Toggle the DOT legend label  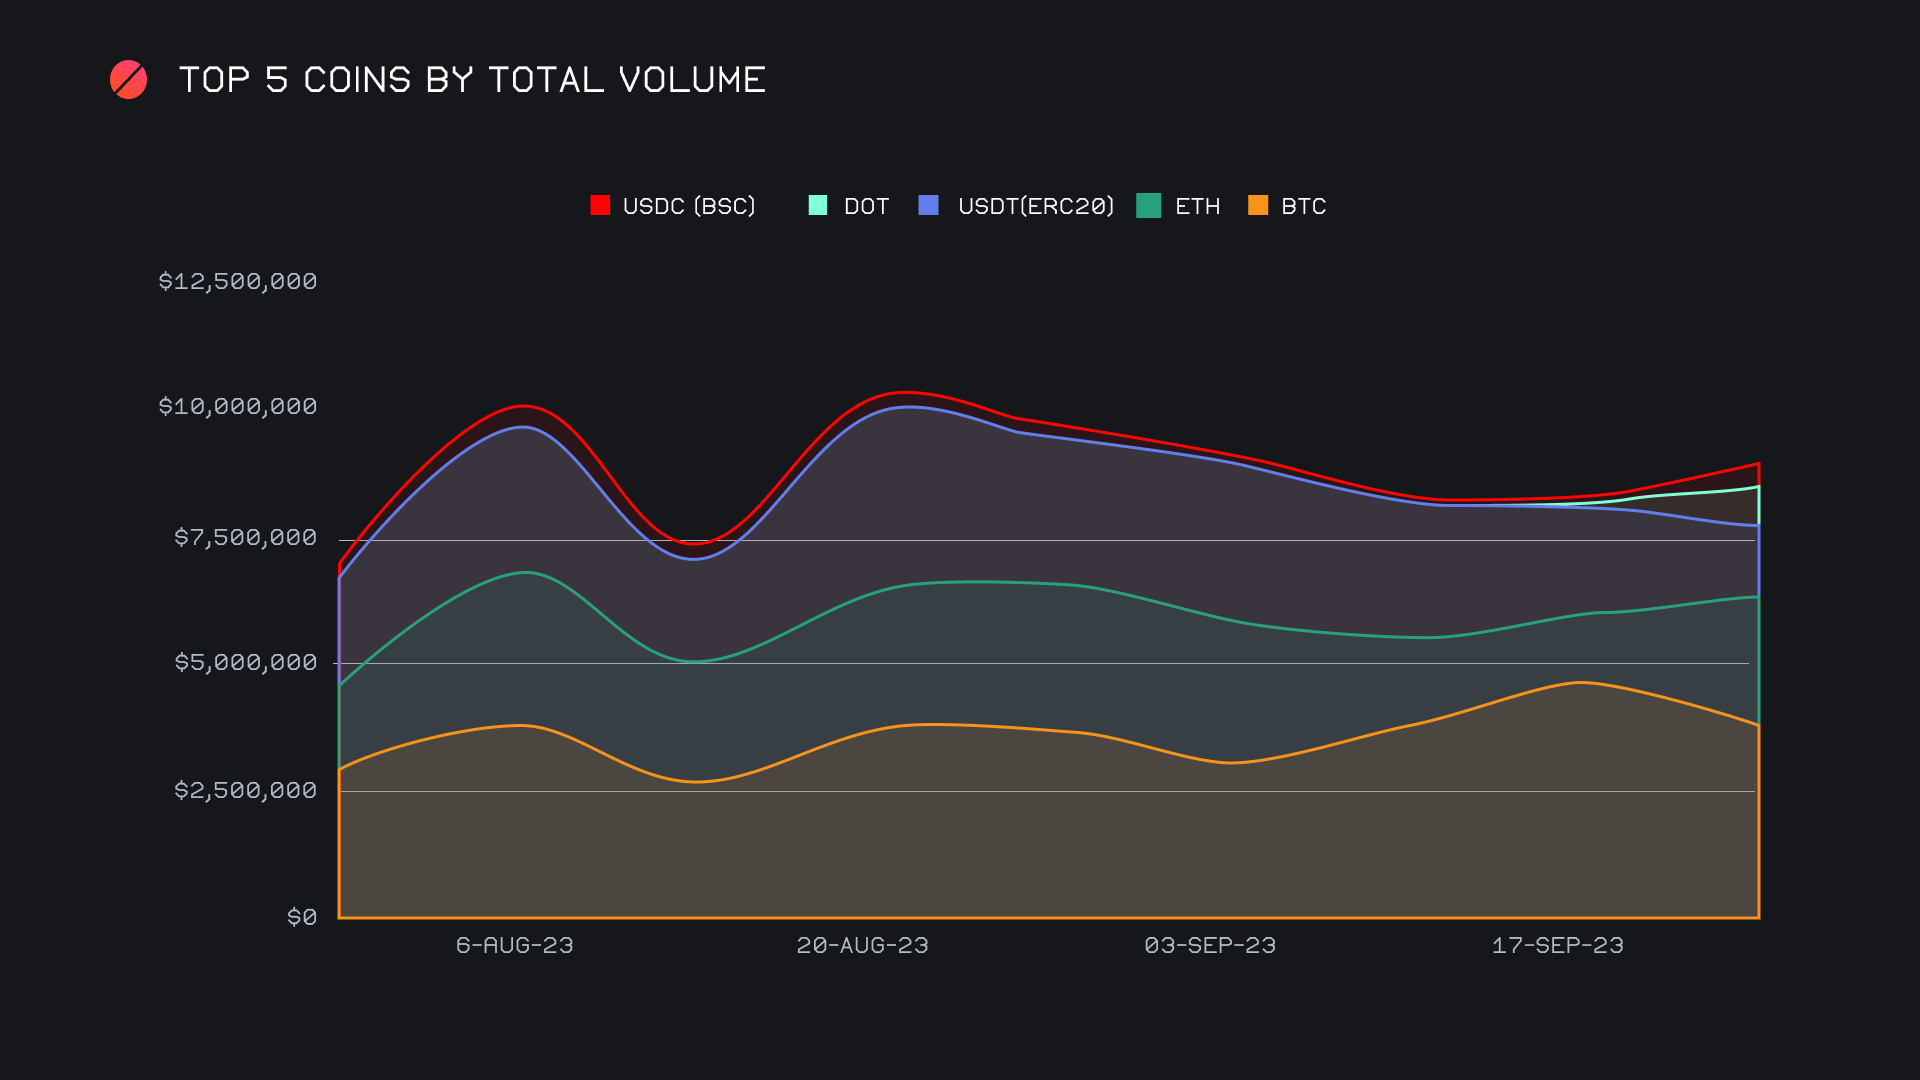coord(866,206)
